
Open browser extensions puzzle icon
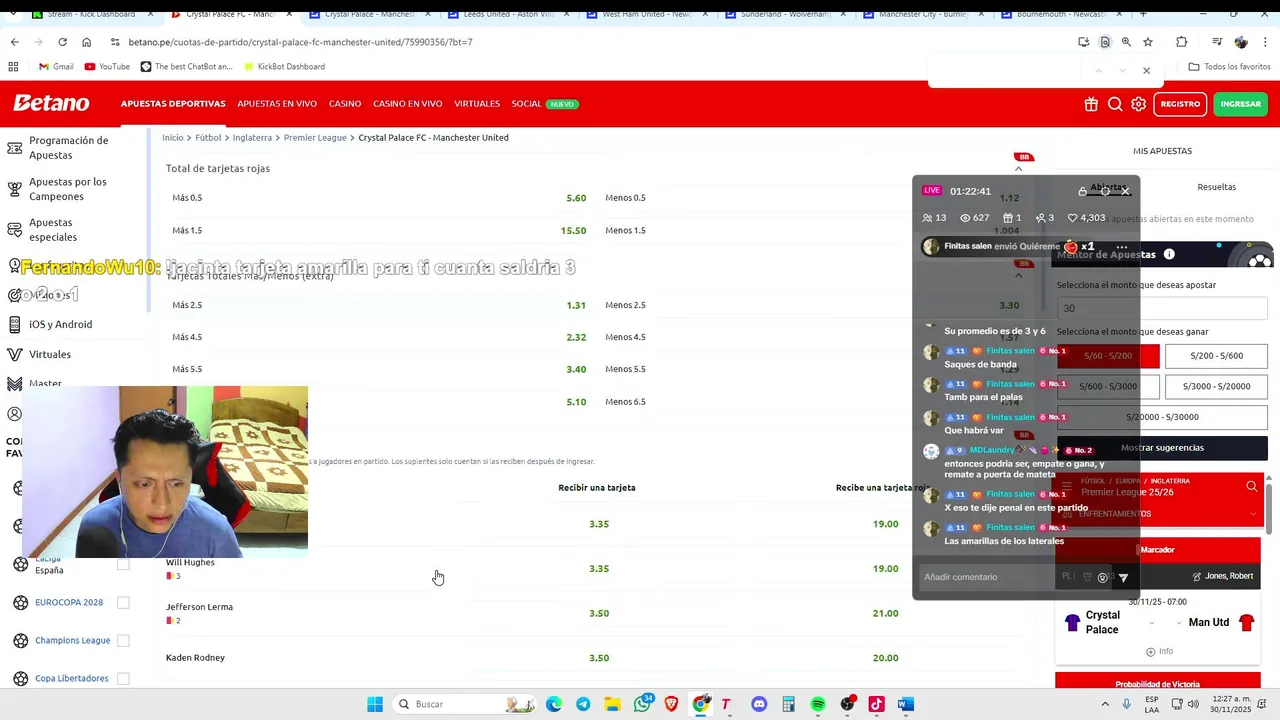coord(1182,42)
